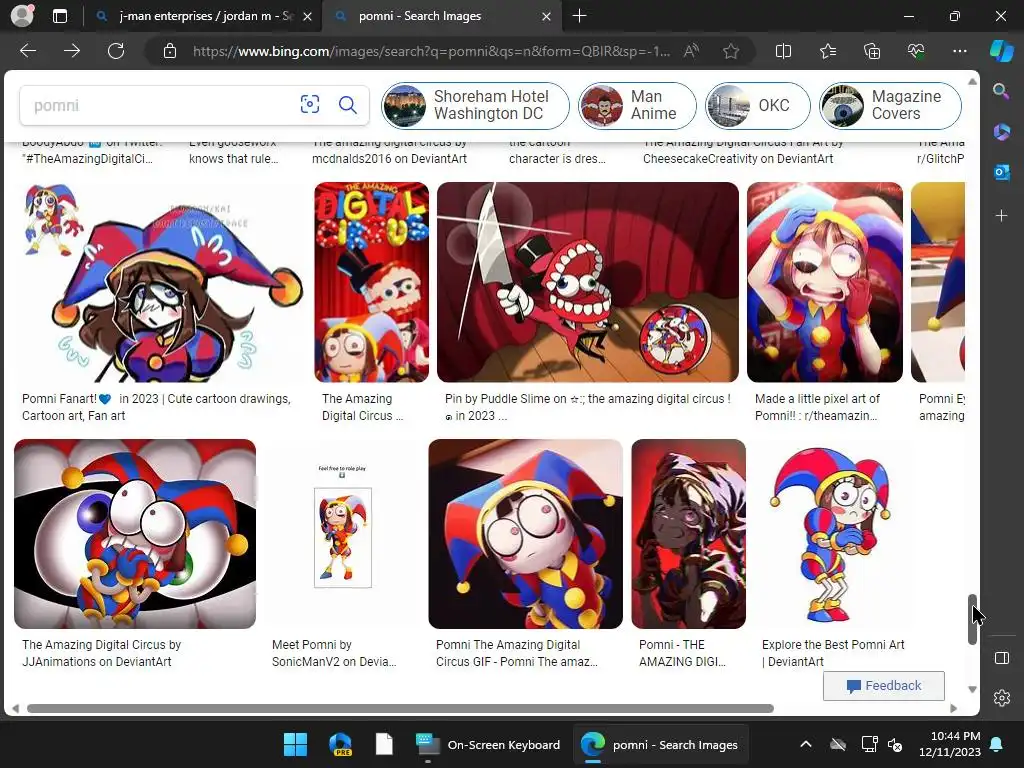Select the OKC suggestion chip

coord(758,105)
